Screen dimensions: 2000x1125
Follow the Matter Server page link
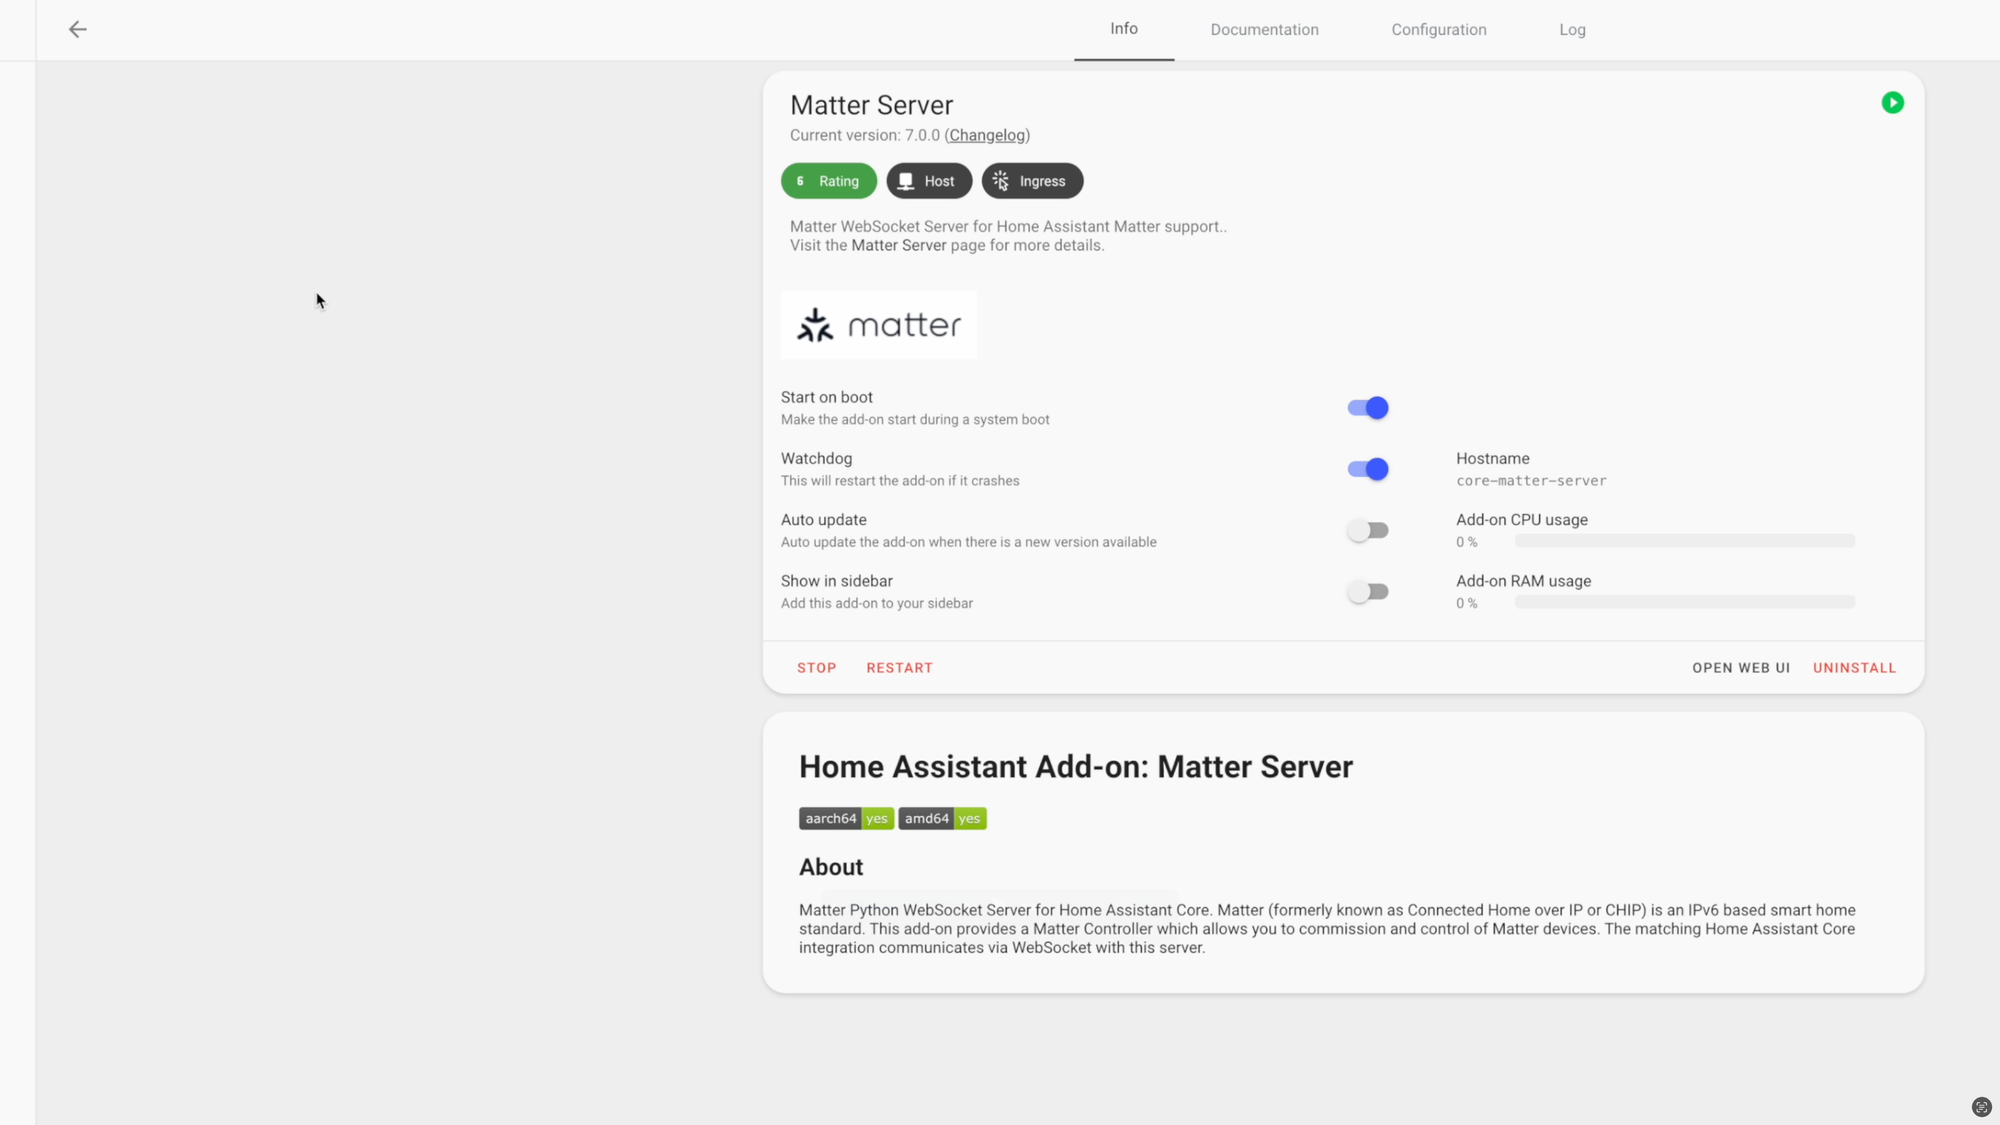click(898, 245)
